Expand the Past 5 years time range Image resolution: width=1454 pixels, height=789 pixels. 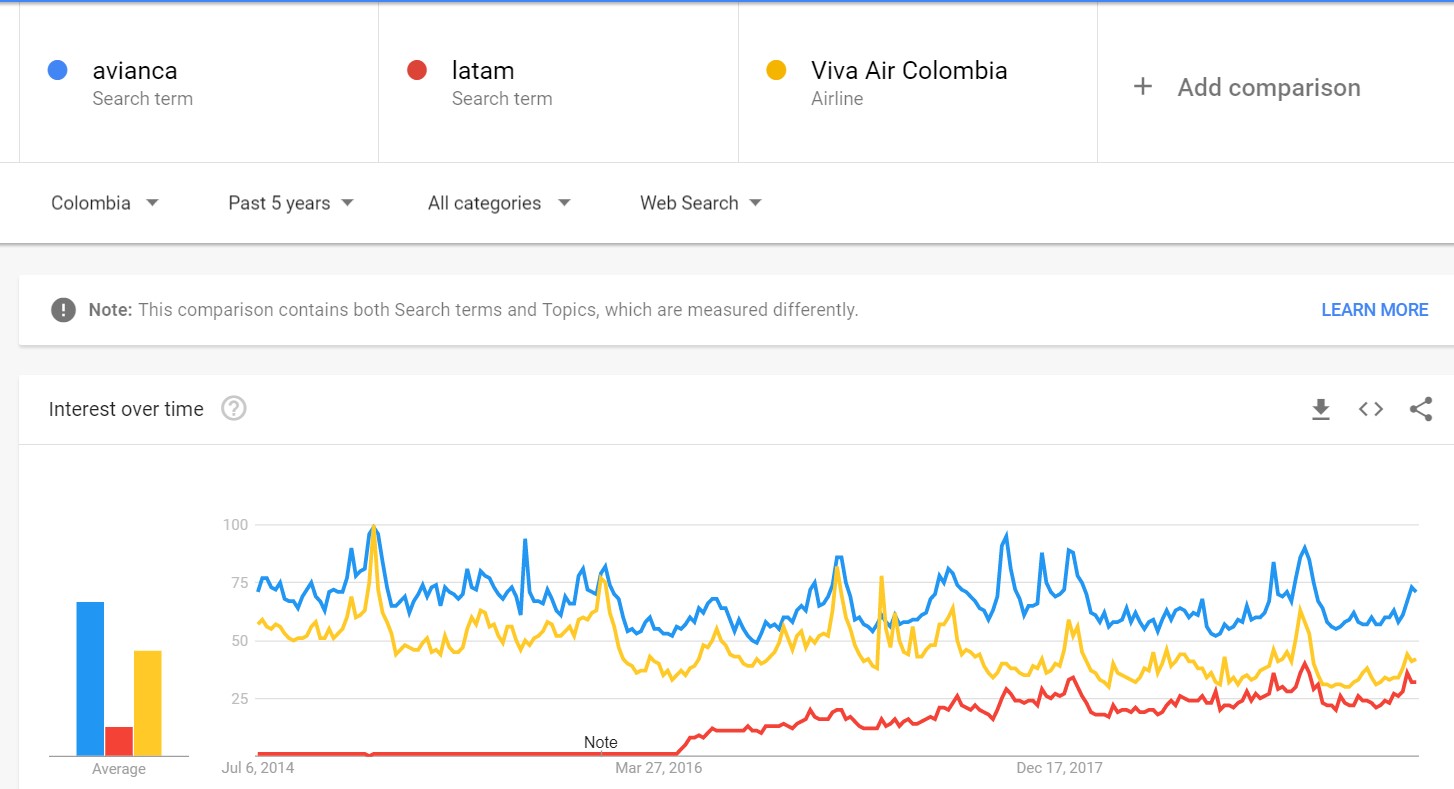(x=291, y=203)
